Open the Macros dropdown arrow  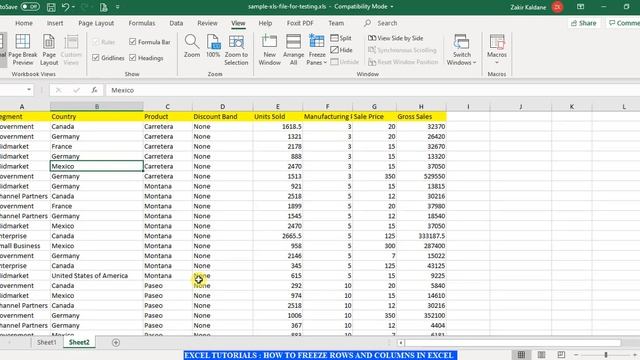(x=497, y=62)
